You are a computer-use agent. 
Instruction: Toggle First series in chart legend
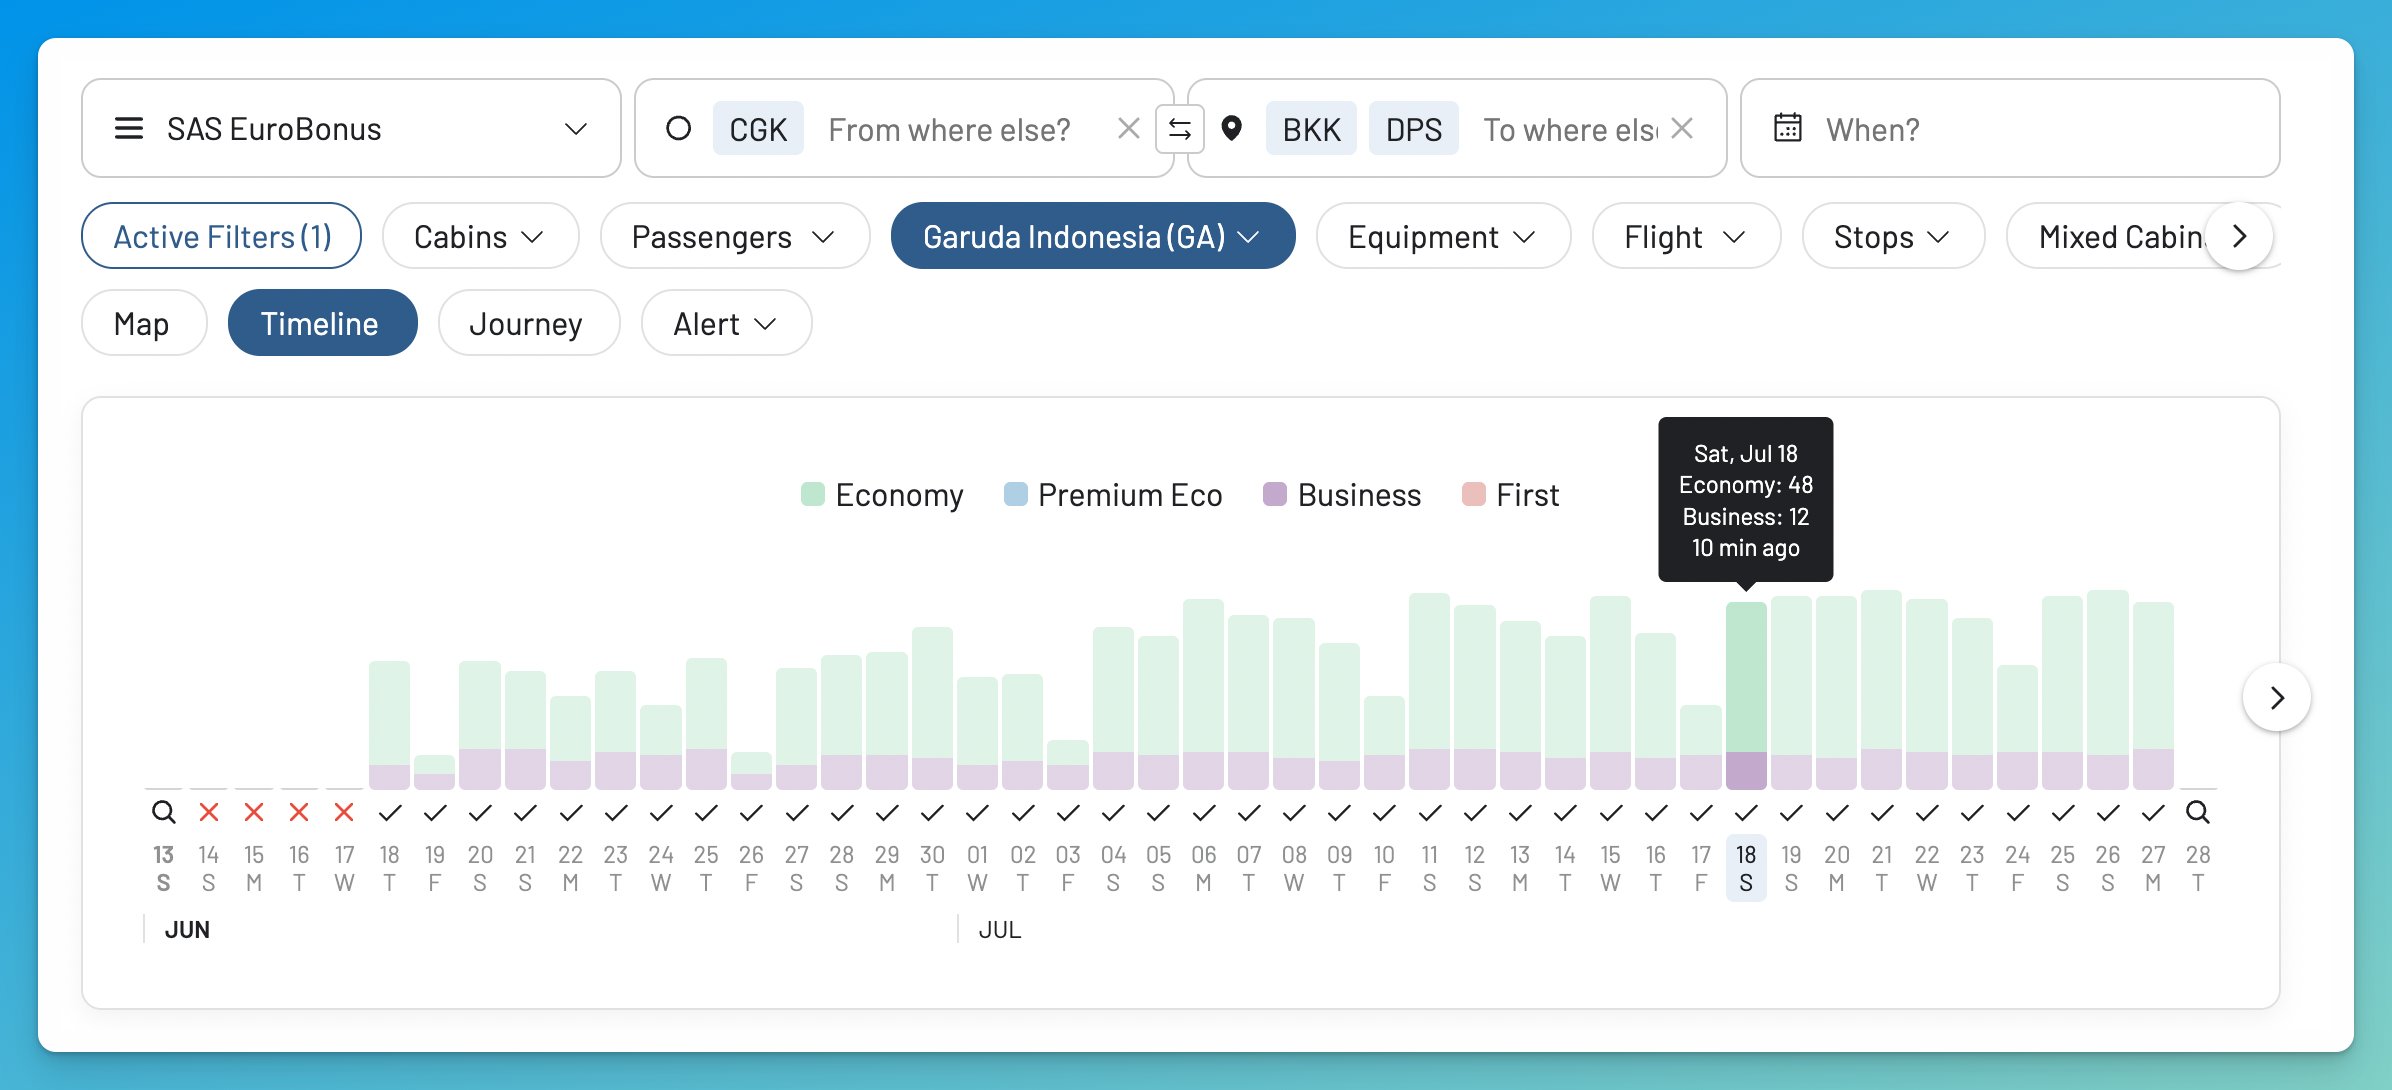click(x=1511, y=495)
